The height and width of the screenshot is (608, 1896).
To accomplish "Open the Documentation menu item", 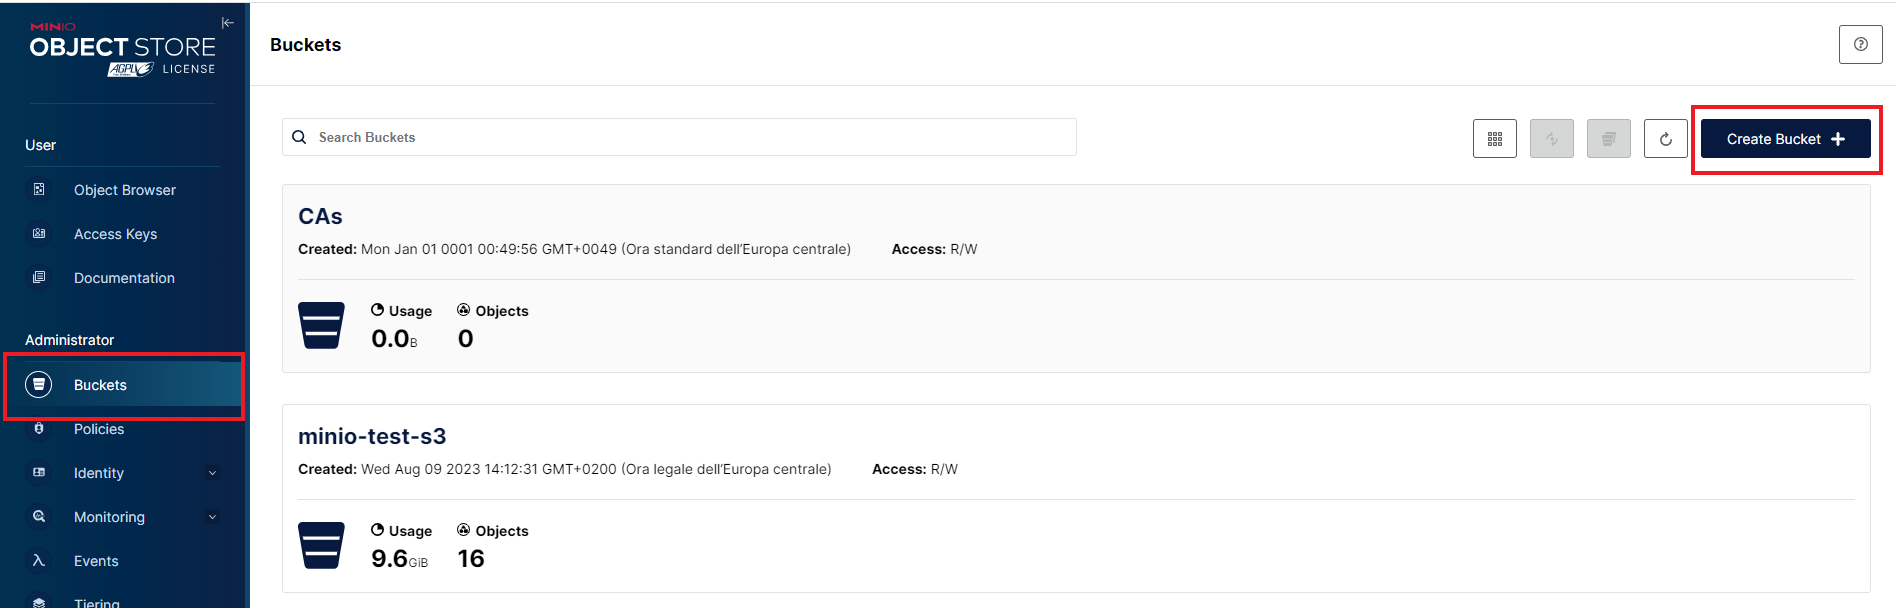I will click(x=124, y=278).
